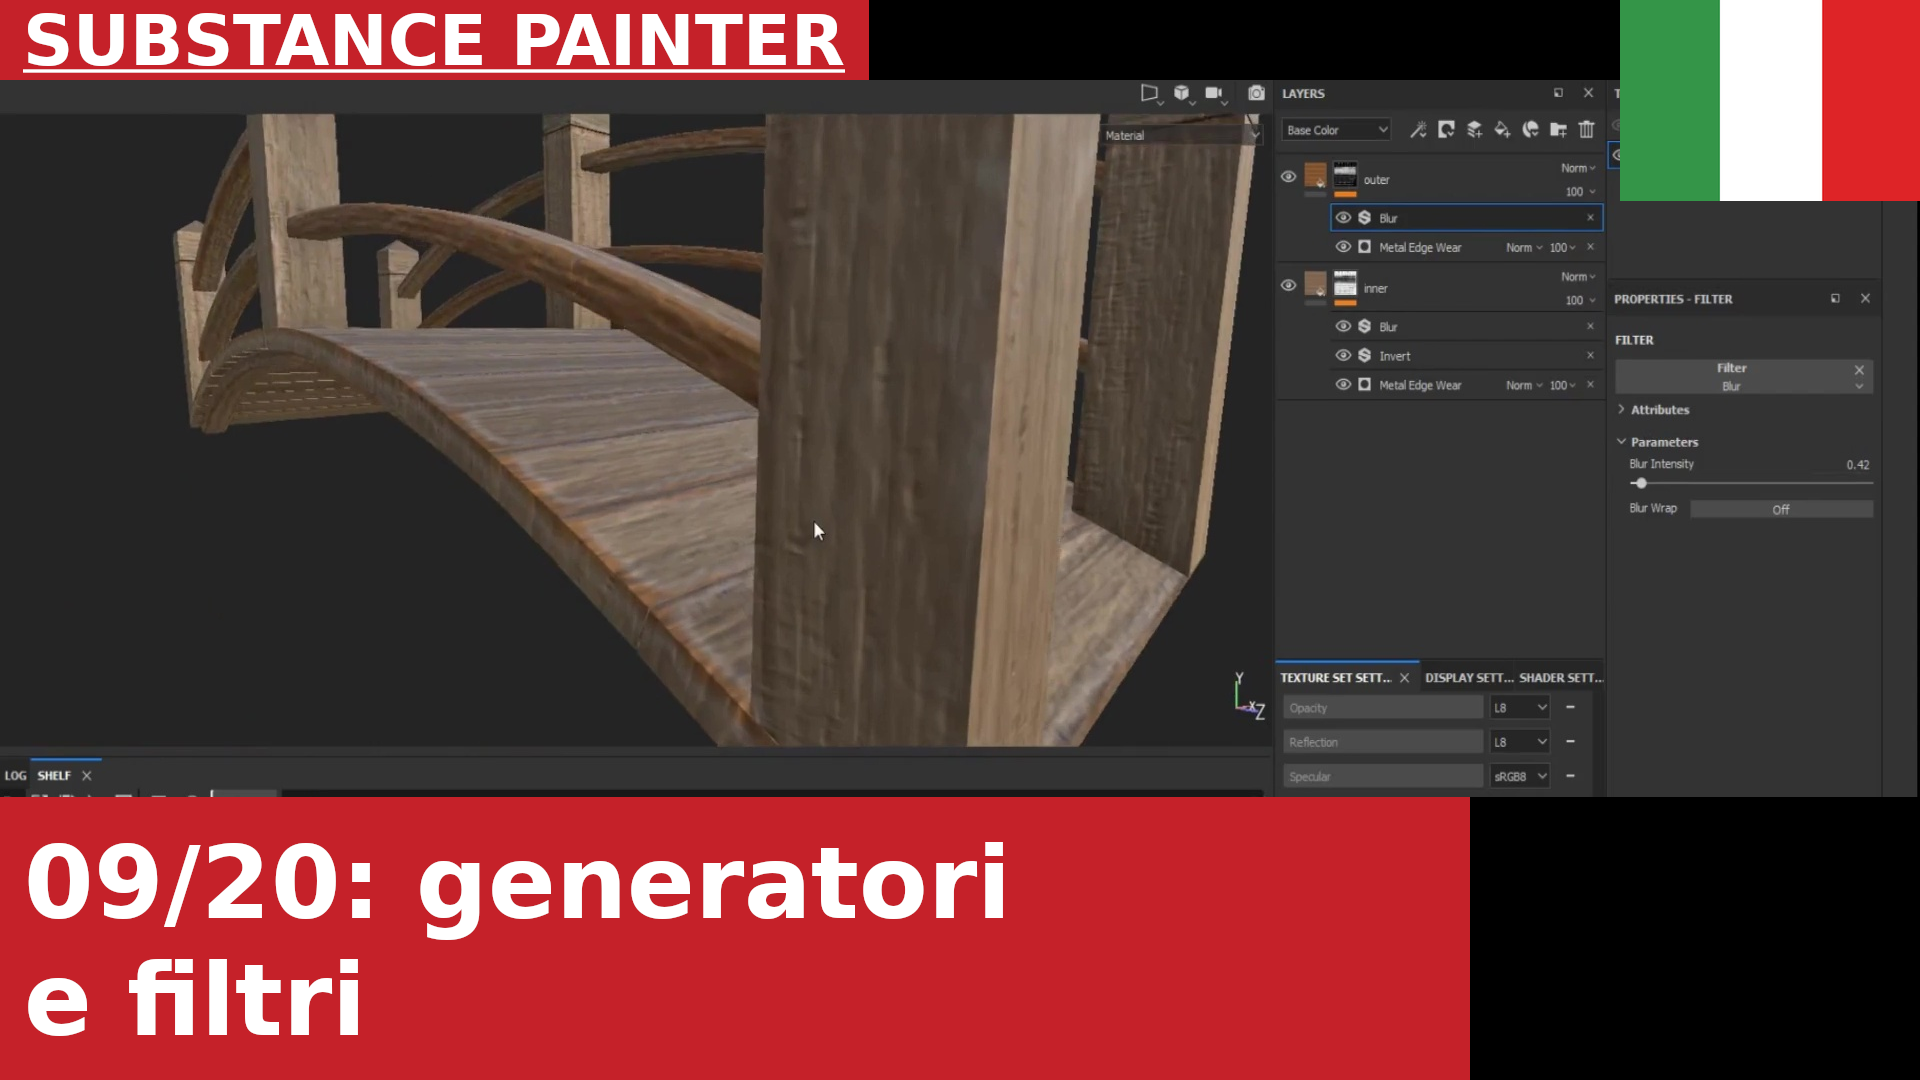Image resolution: width=1920 pixels, height=1080 pixels.
Task: Open the Filter Blur selector button
Action: click(x=1744, y=377)
